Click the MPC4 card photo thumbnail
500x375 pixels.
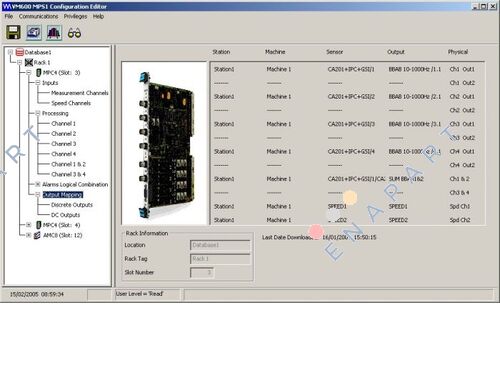[164, 143]
